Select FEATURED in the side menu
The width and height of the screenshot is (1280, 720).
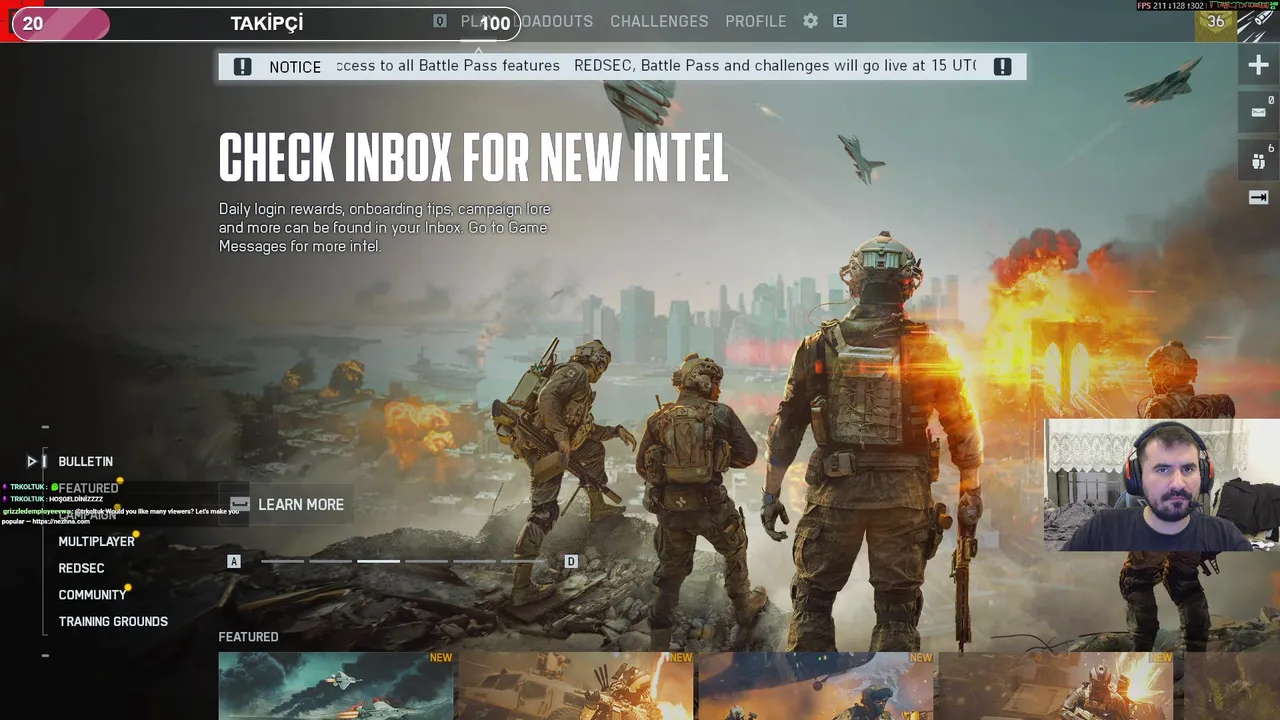[88, 488]
